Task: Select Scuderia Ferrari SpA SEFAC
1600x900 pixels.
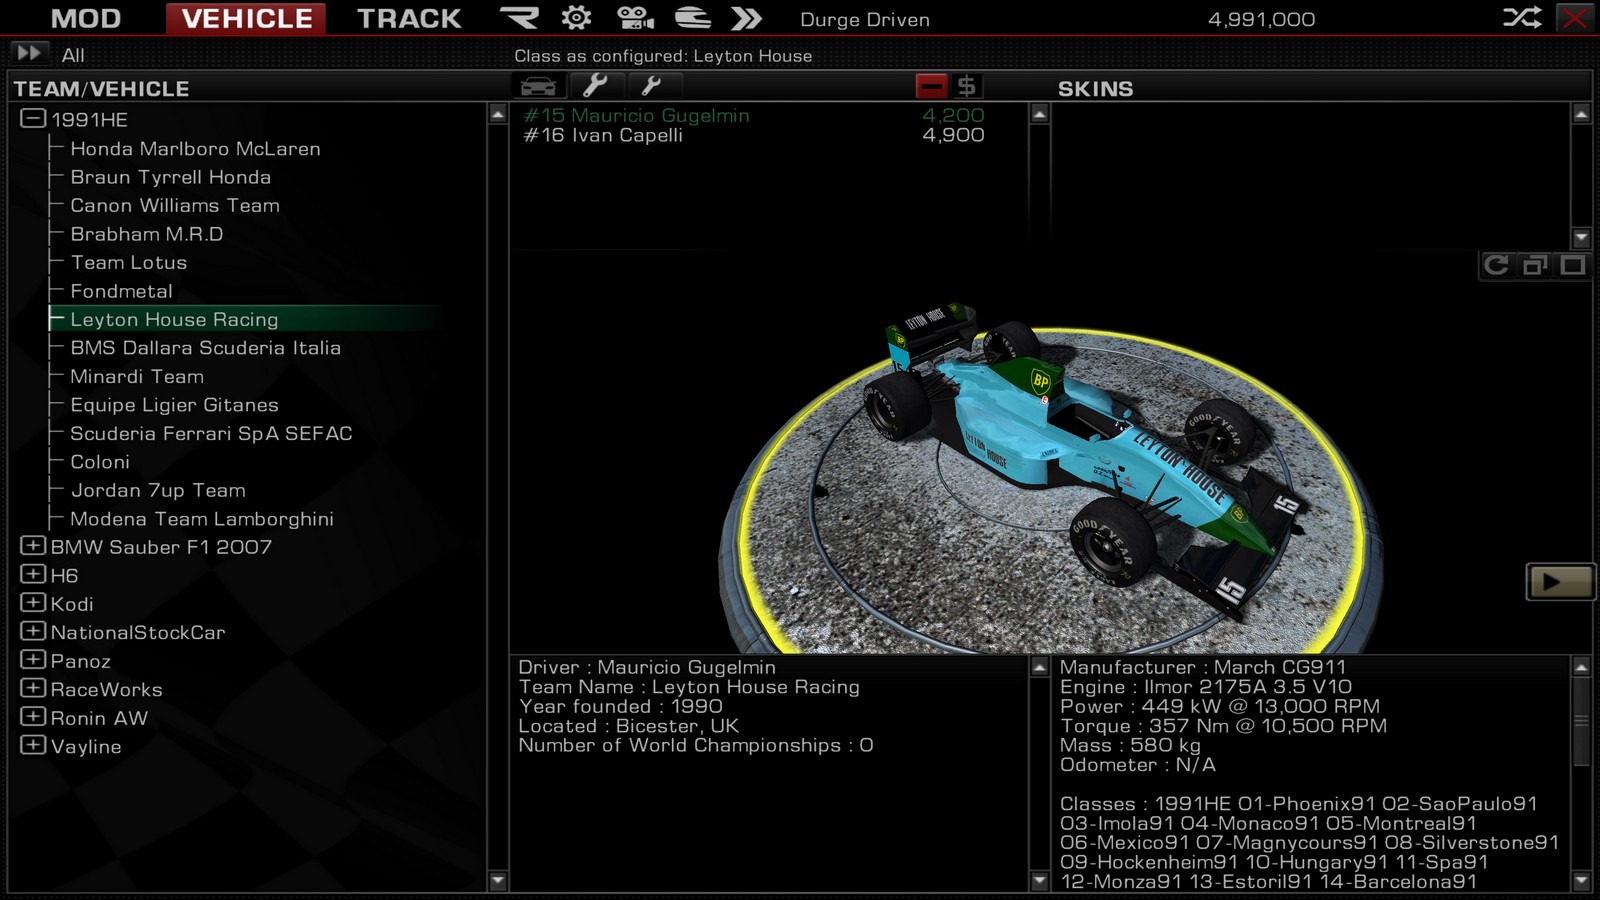Action: point(211,434)
